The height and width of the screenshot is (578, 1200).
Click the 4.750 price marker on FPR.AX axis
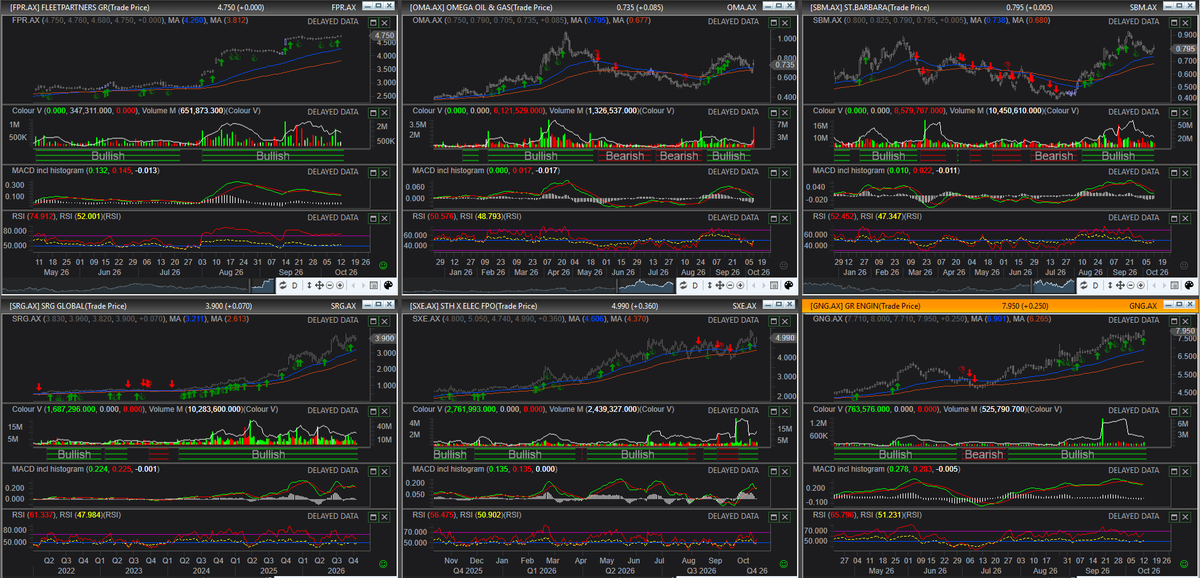[382, 36]
